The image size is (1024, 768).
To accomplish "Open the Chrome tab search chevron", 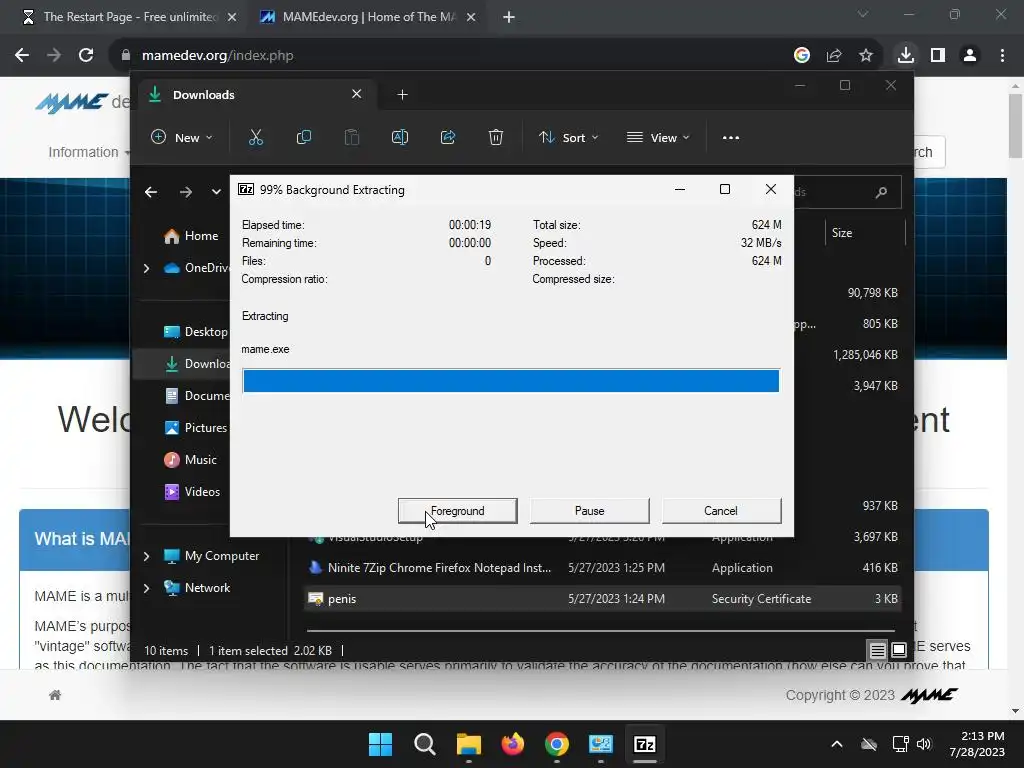I will coord(863,14).
